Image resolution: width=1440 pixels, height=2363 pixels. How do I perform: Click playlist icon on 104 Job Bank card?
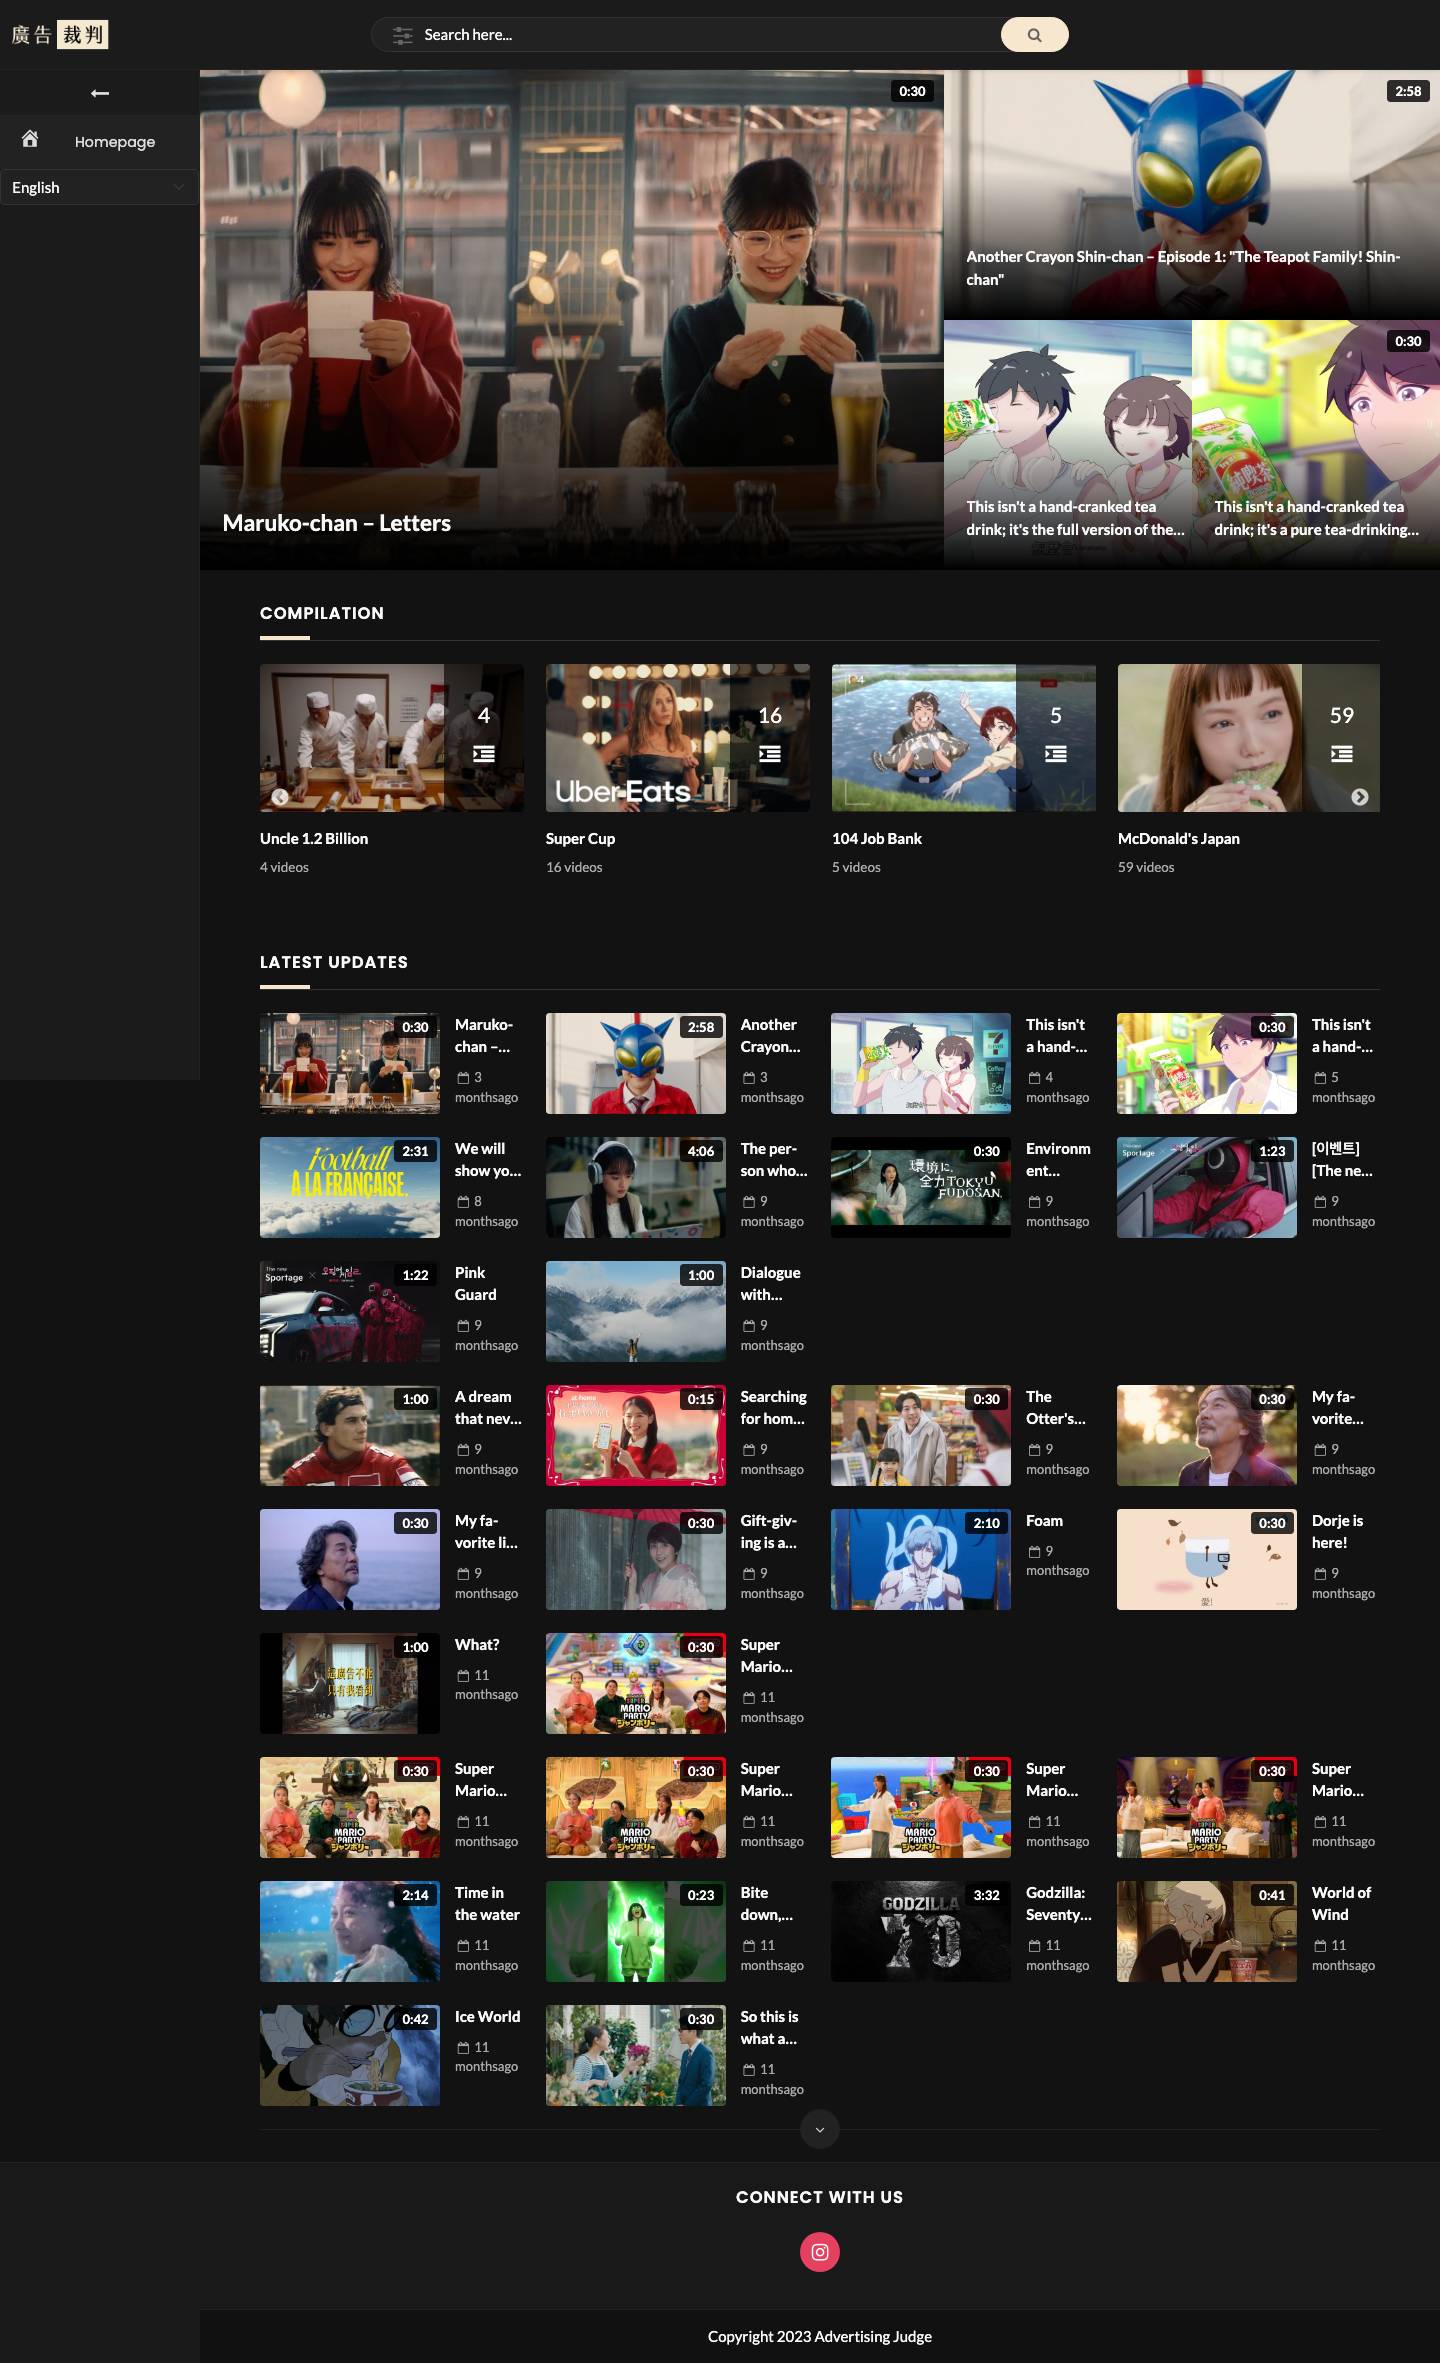pyautogui.click(x=1056, y=754)
